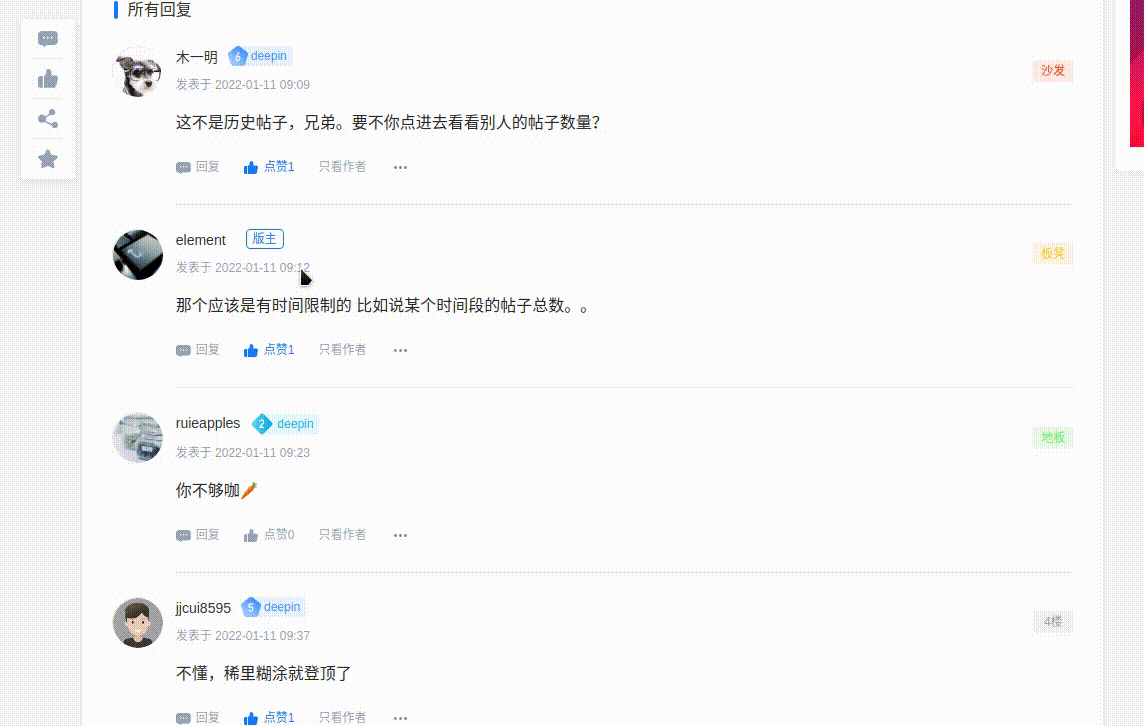Click the reply bubble icon under 木一明's comment
This screenshot has height=726, width=1144.
(183, 167)
